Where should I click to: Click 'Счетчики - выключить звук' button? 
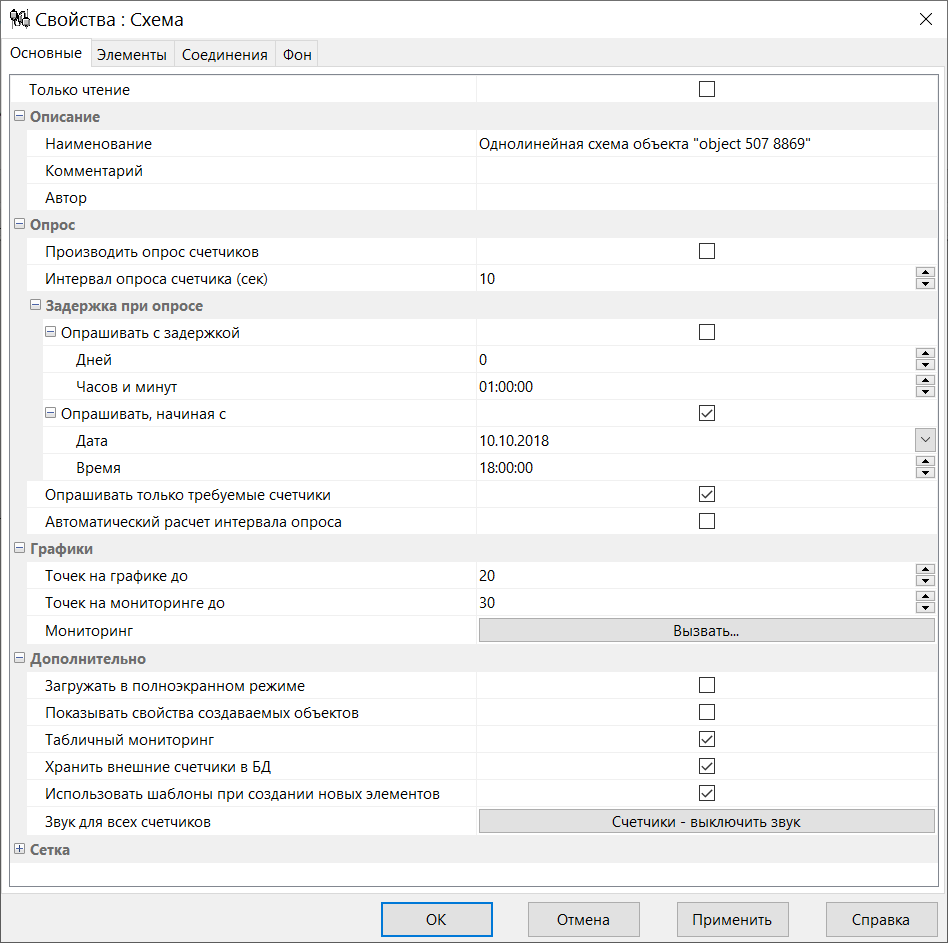[706, 821]
